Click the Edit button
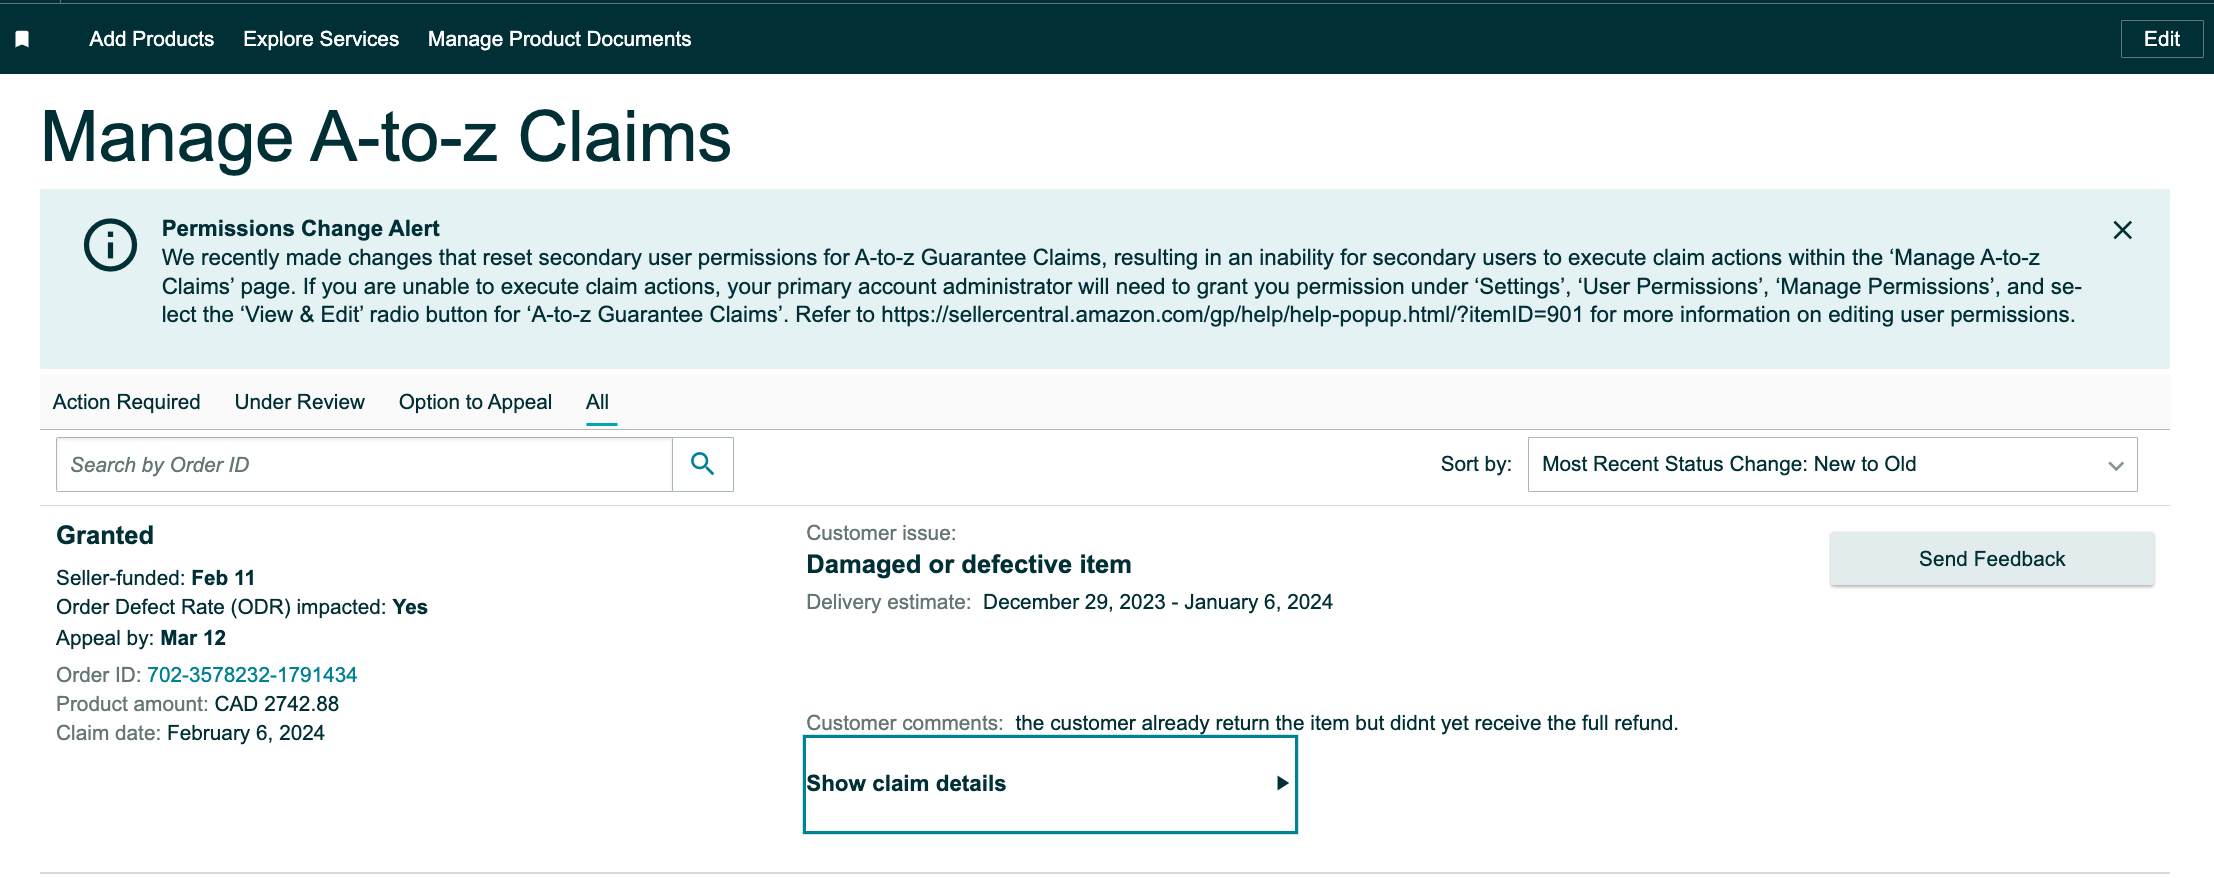This screenshot has width=2214, height=878. [2161, 39]
